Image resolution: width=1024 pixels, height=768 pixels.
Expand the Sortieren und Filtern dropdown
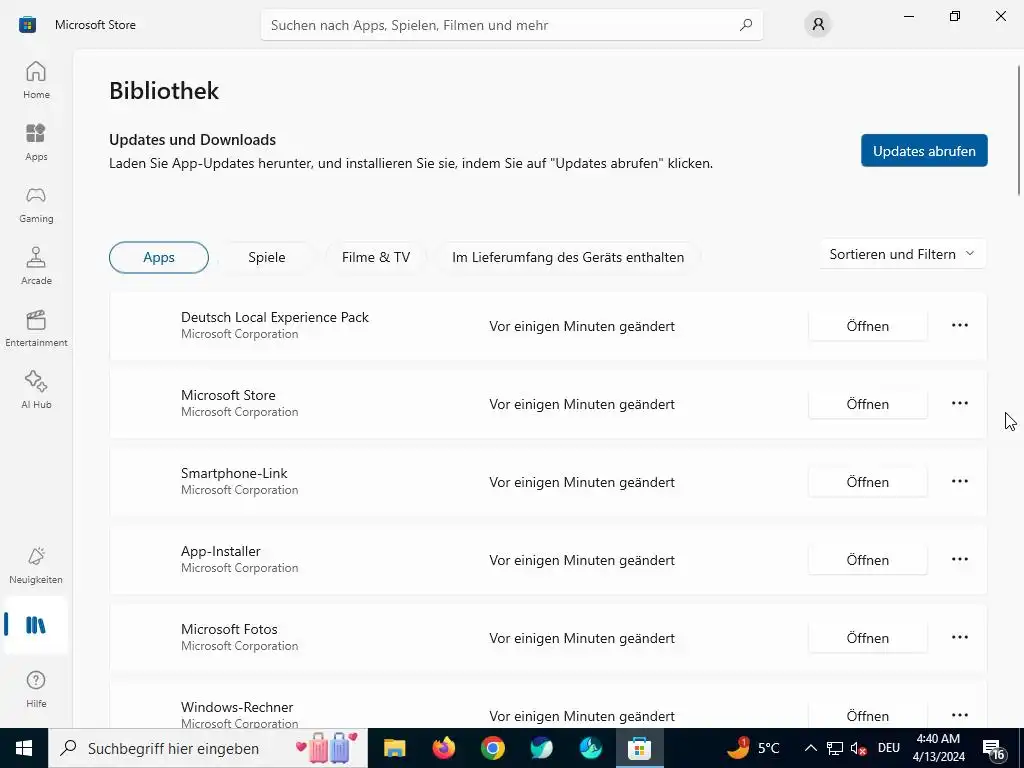[903, 254]
